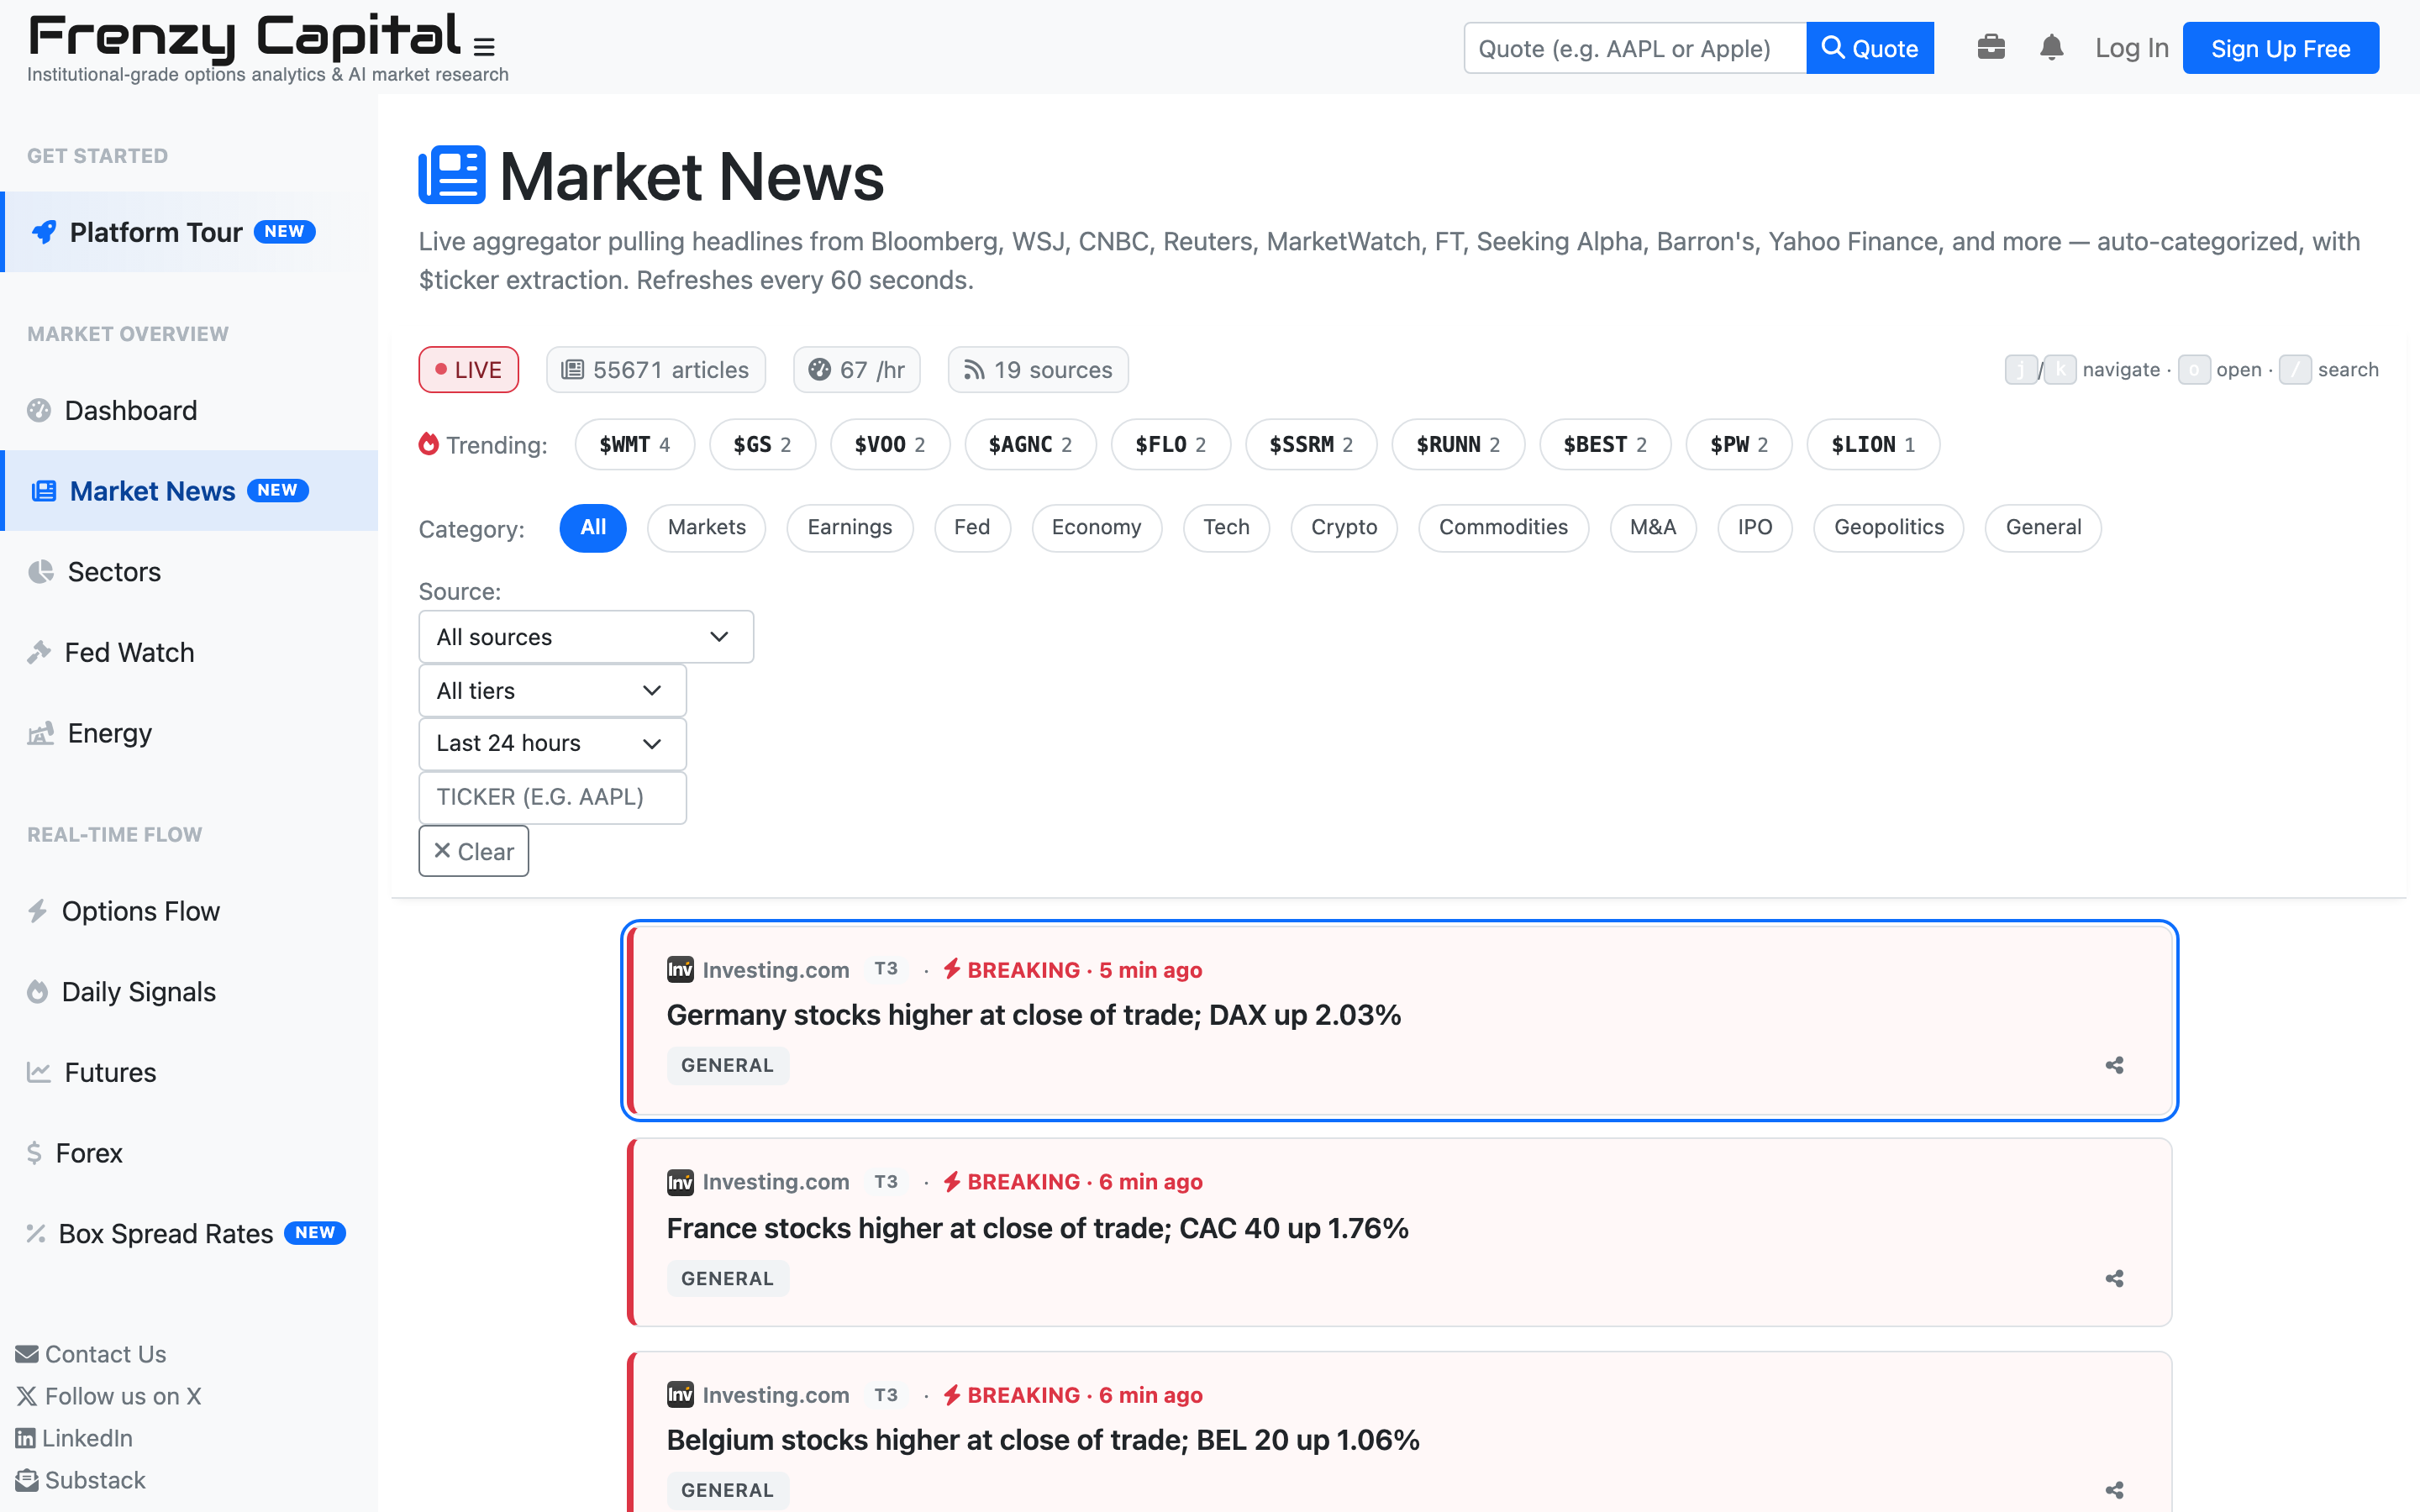The height and width of the screenshot is (1512, 2420).
Task: Click the trending flame icon
Action: pyautogui.click(x=428, y=444)
